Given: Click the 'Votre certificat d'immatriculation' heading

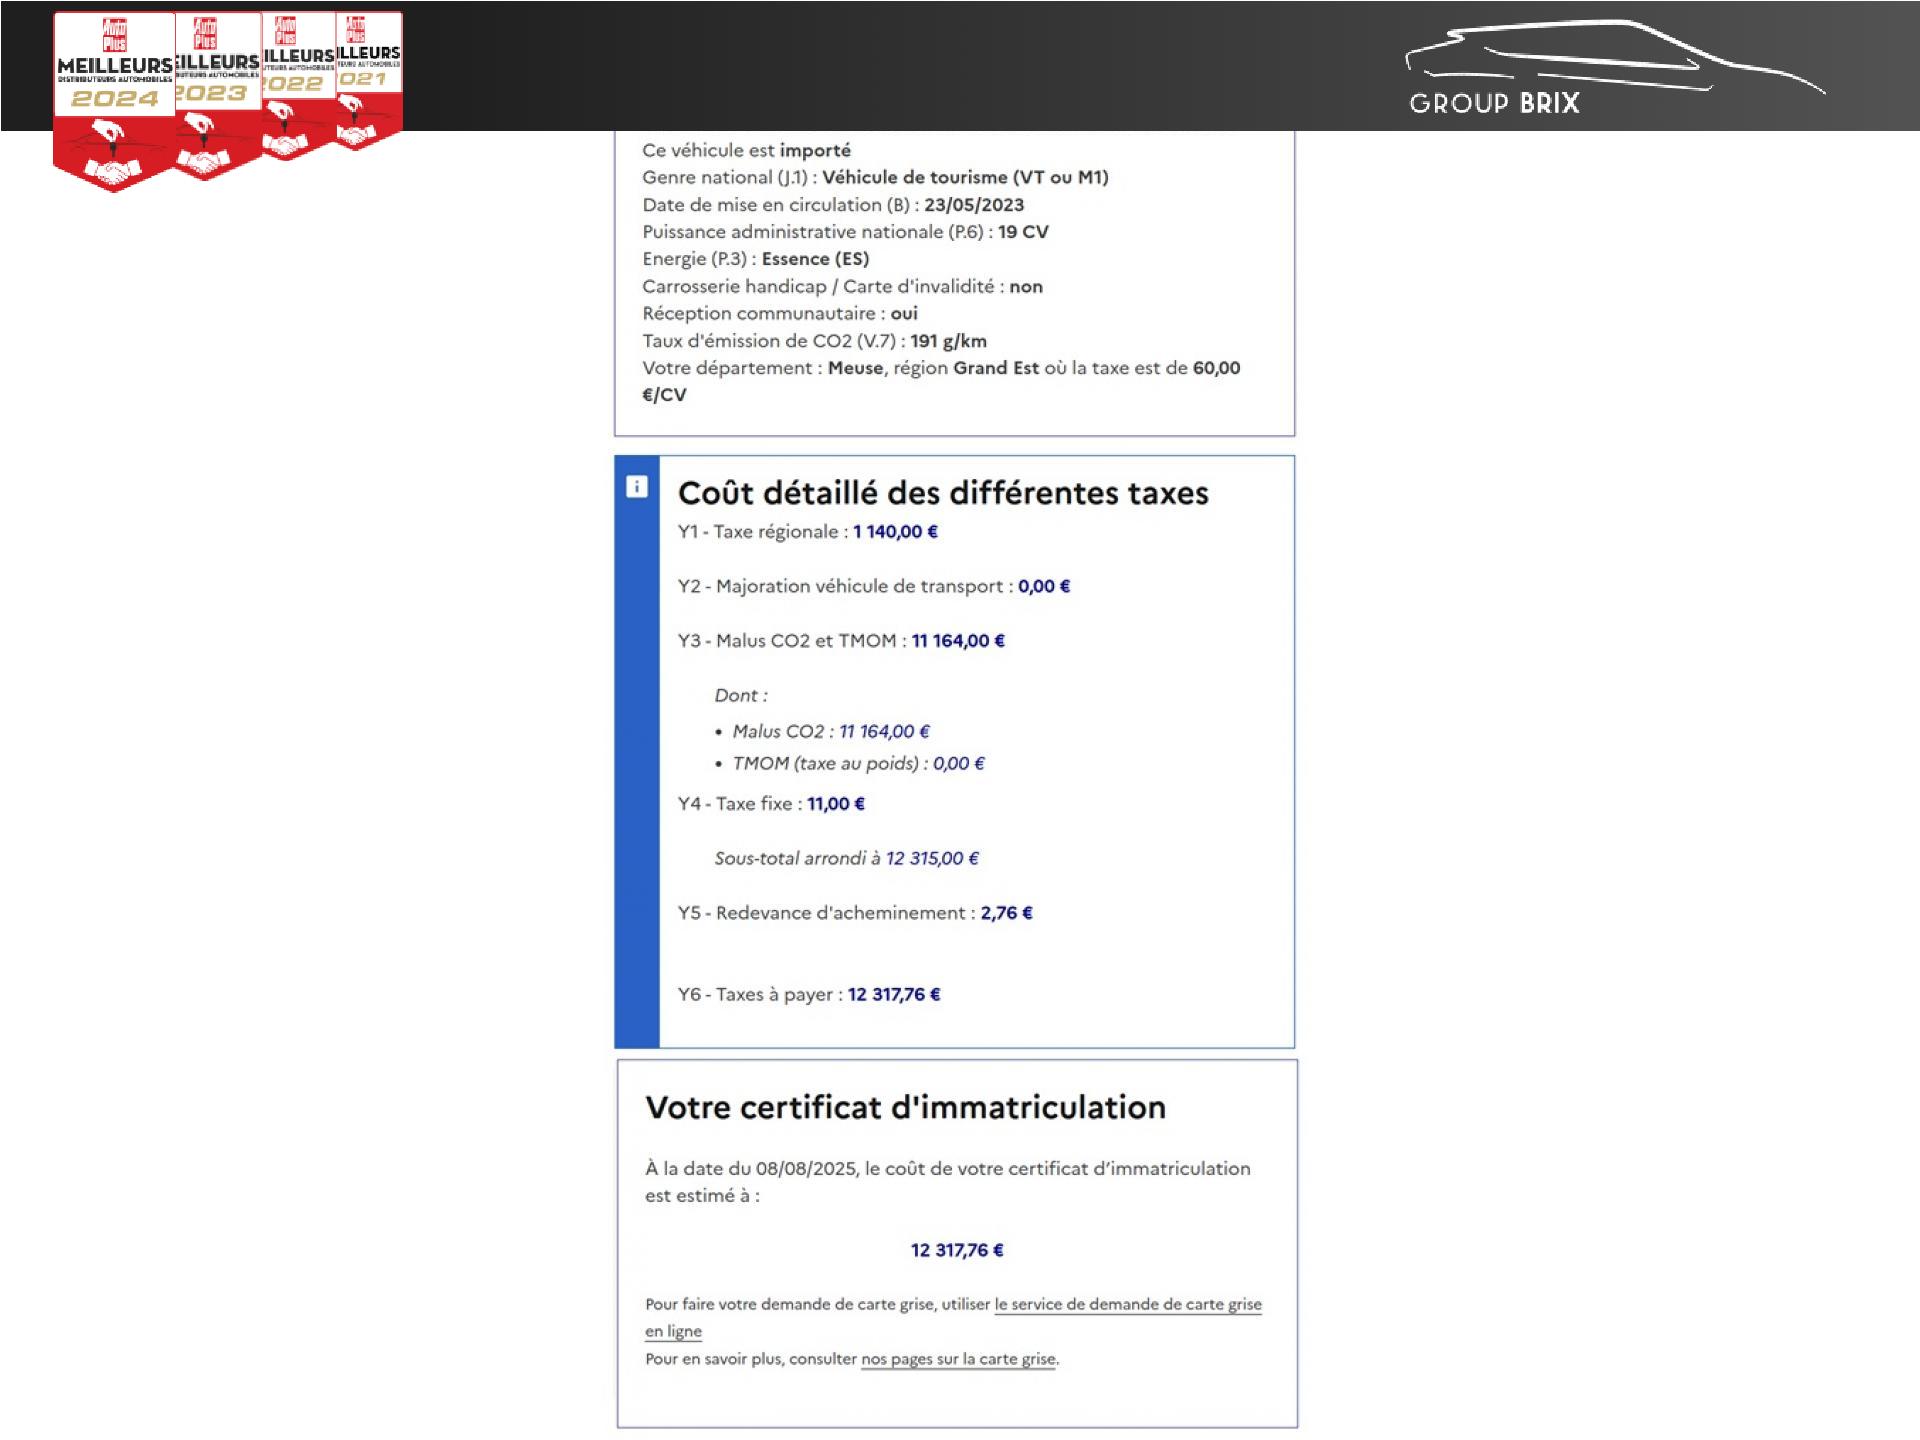Looking at the screenshot, I should click(905, 1107).
